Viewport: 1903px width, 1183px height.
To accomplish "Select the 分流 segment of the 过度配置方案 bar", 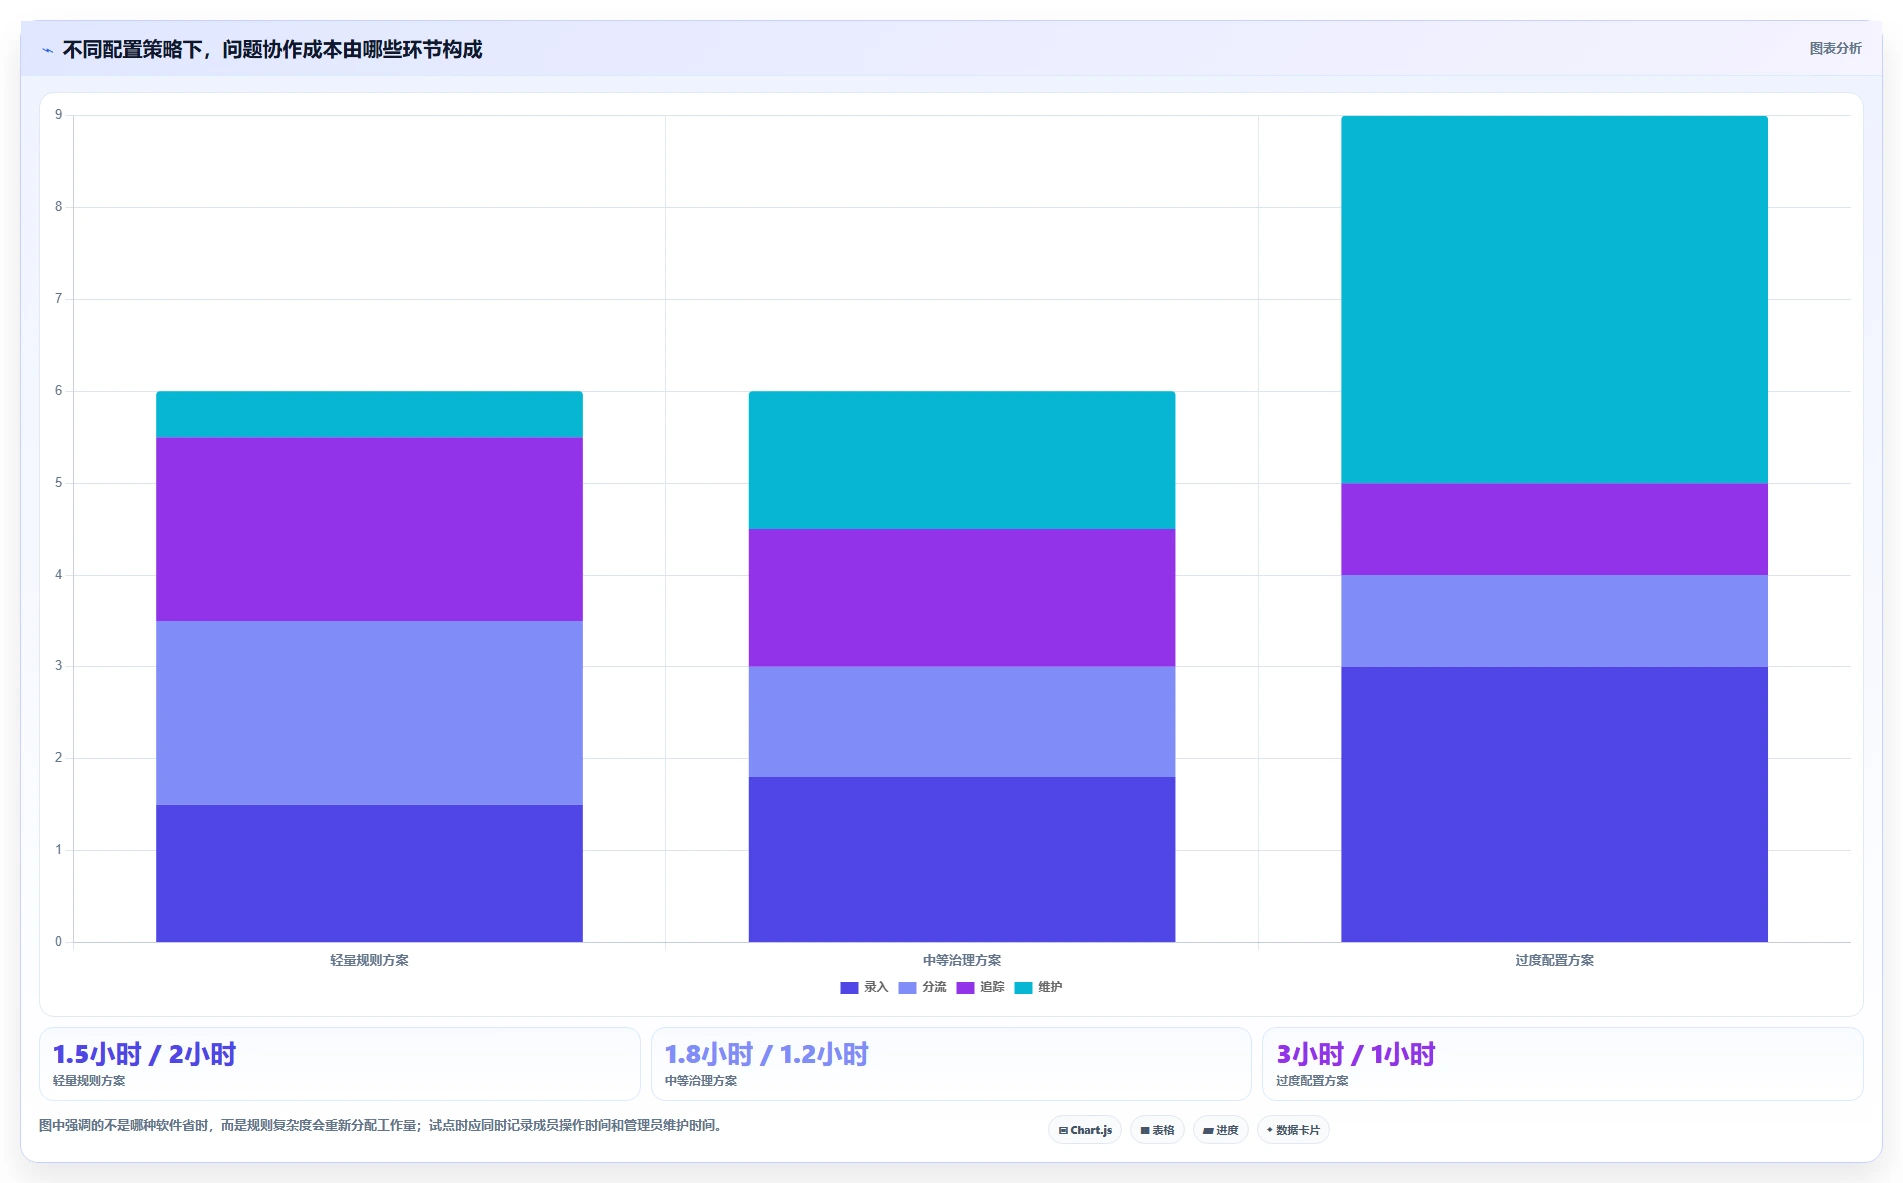I will coord(1554,621).
